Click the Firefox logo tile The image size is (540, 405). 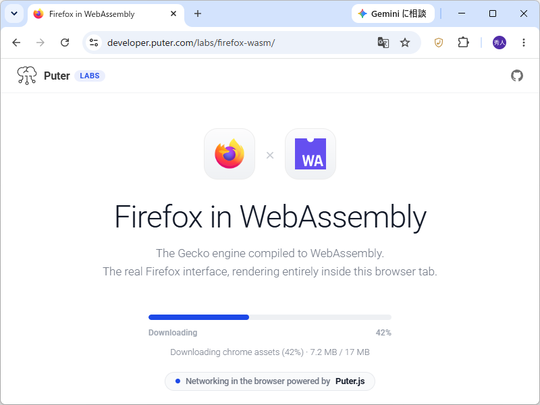click(229, 154)
